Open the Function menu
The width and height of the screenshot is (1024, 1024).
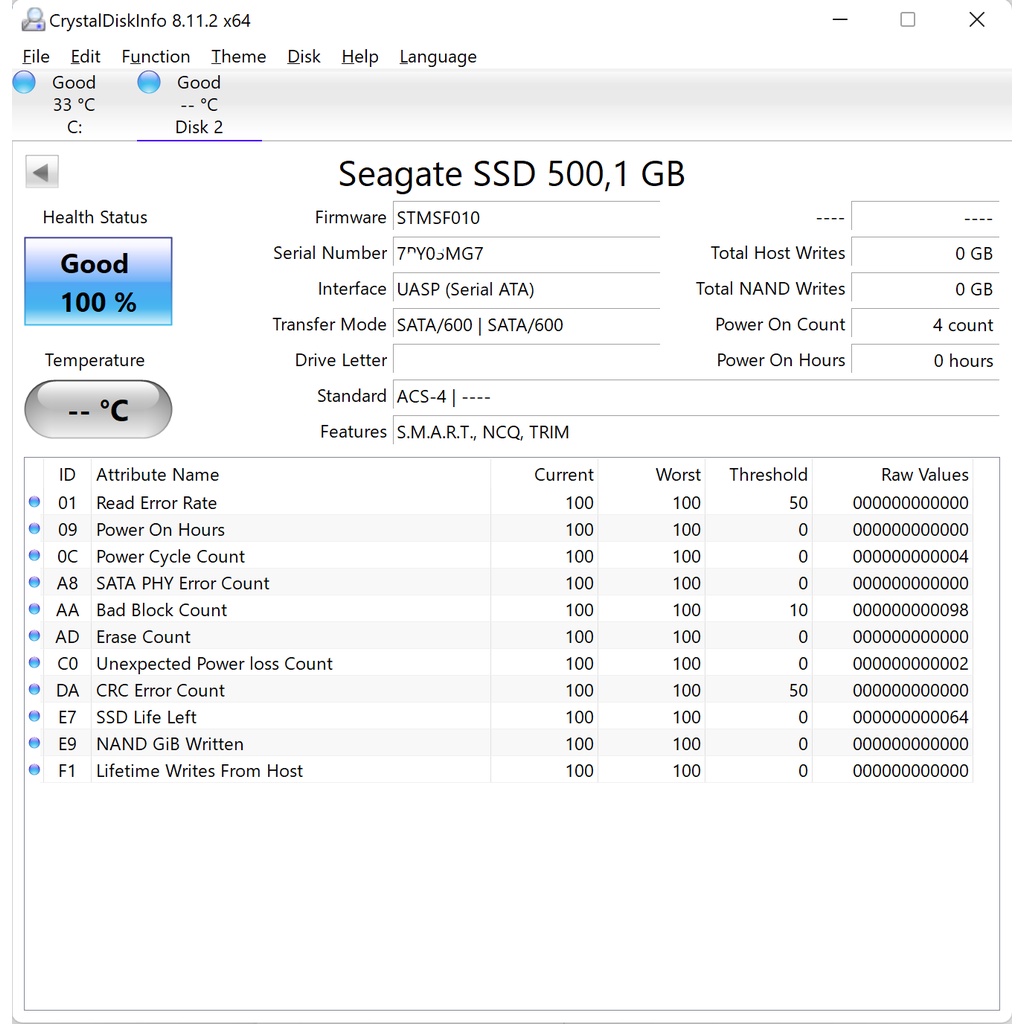(x=155, y=57)
